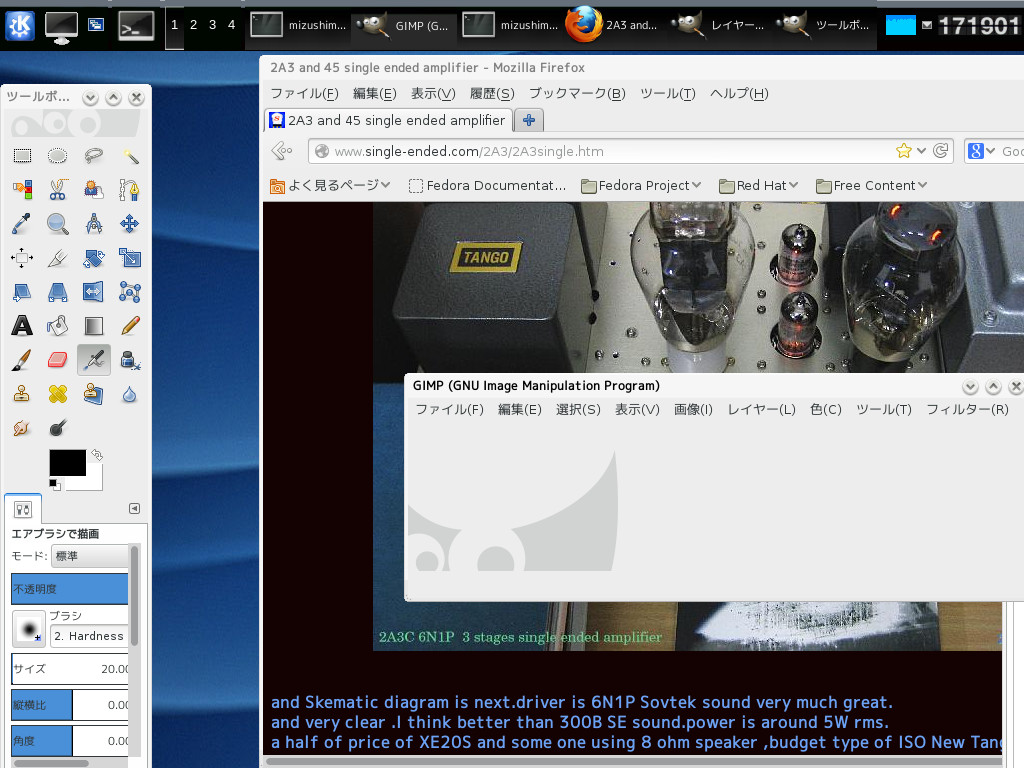Select the Move tool
1024x768 pixels.
coord(130,223)
